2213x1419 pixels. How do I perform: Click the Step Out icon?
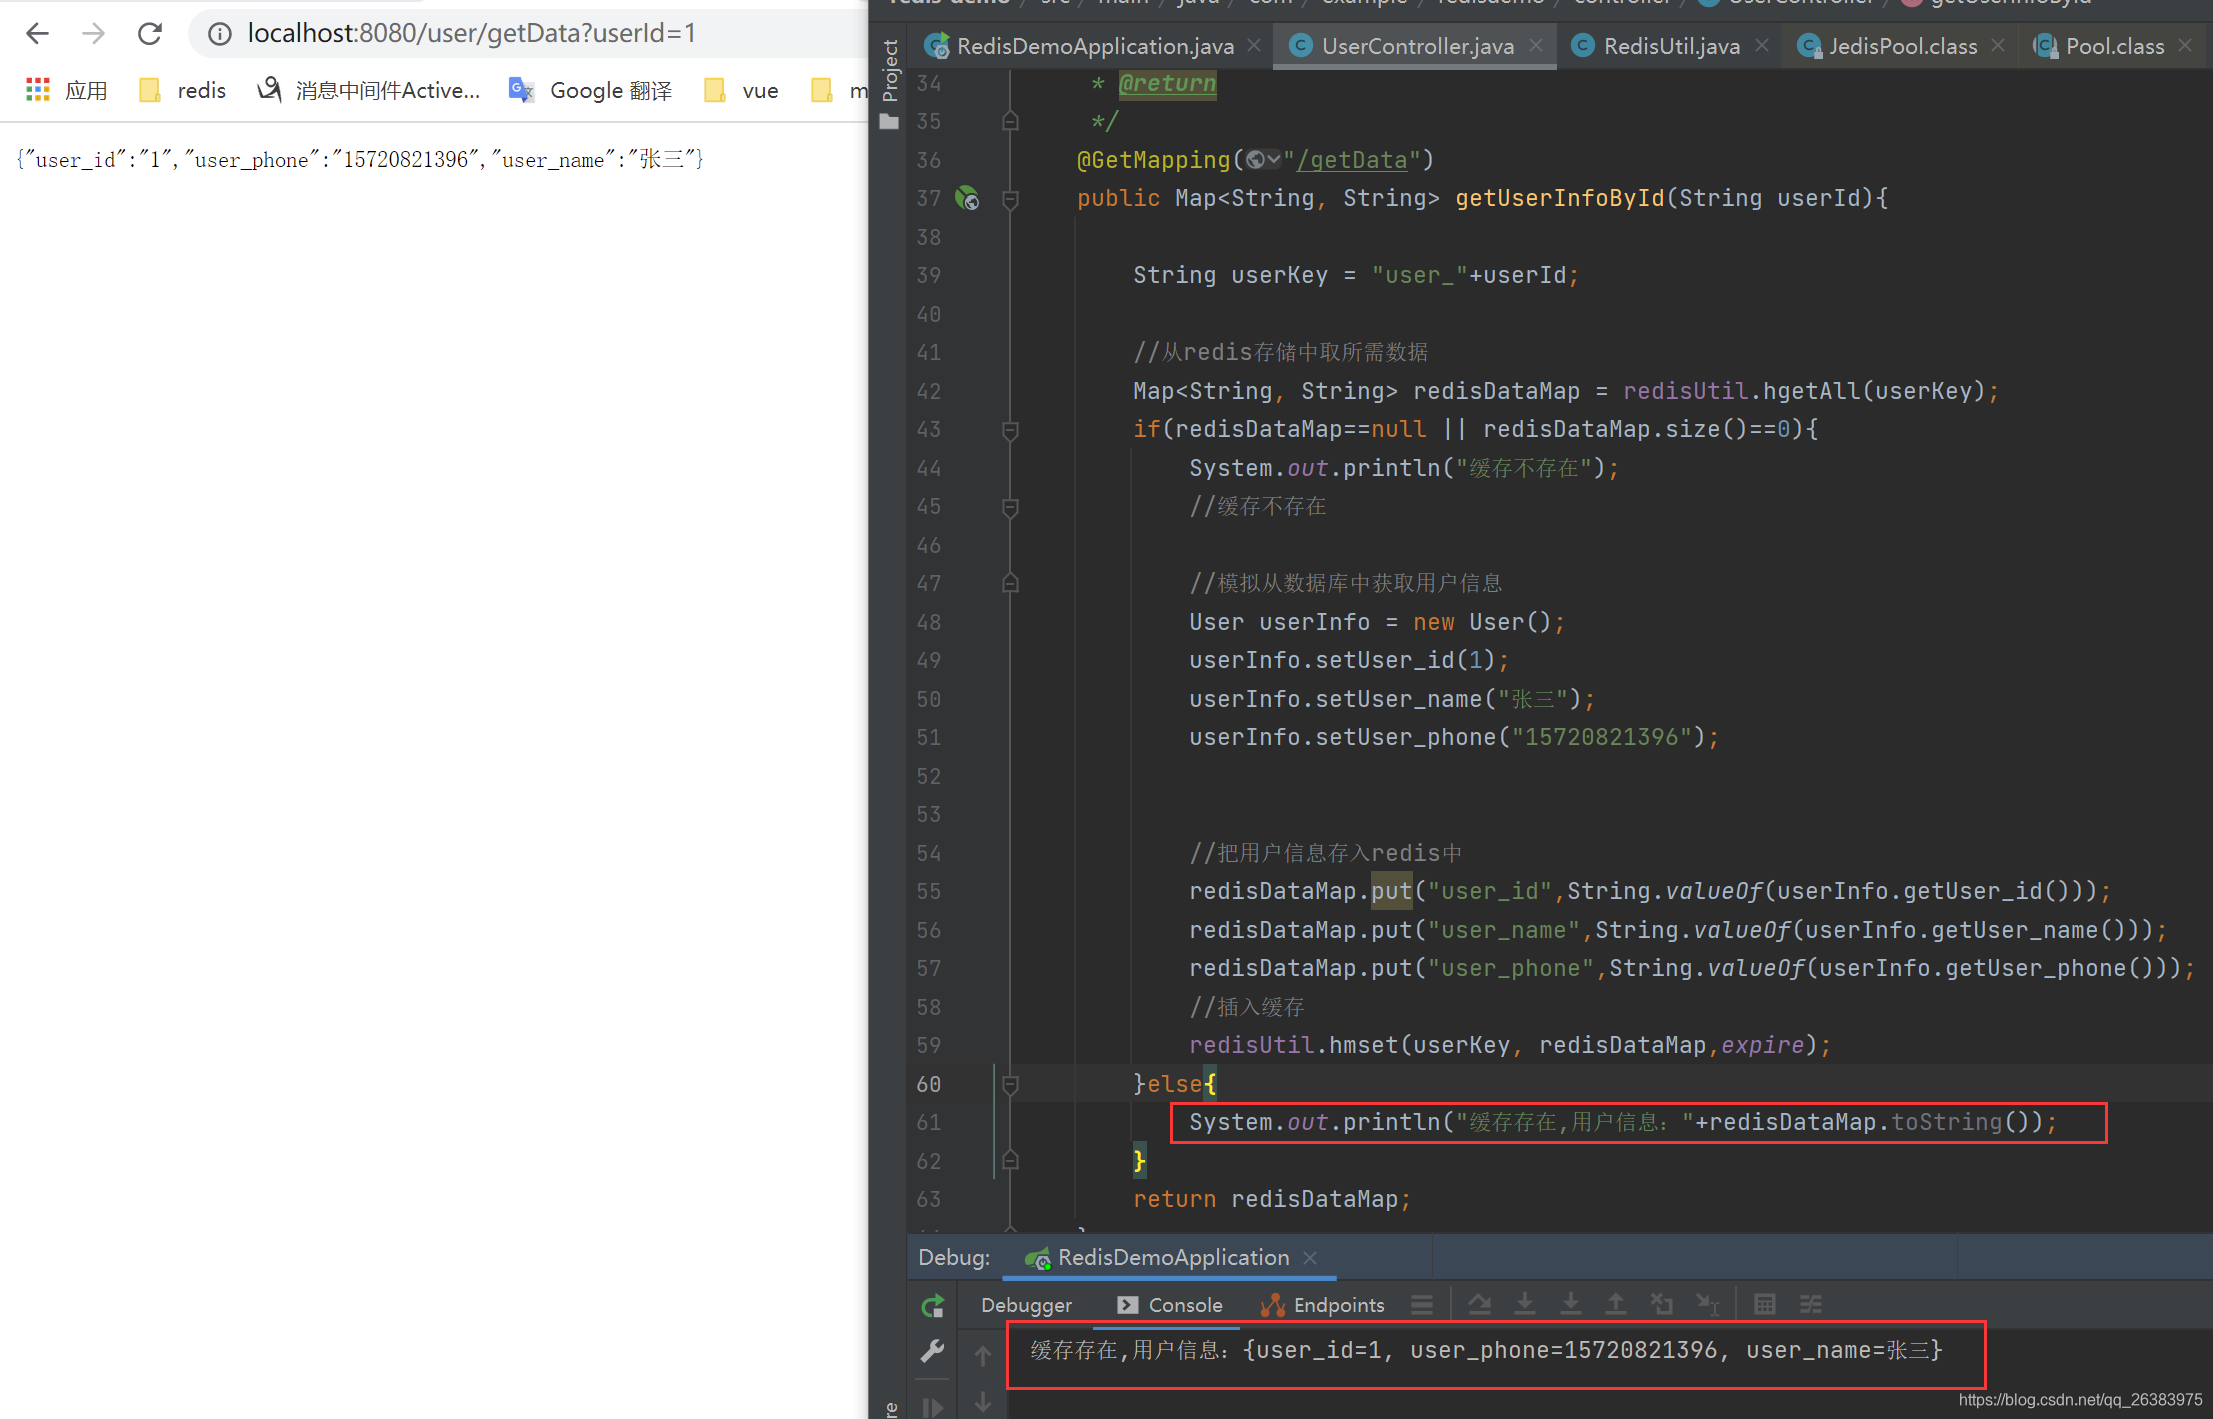tap(1616, 1305)
